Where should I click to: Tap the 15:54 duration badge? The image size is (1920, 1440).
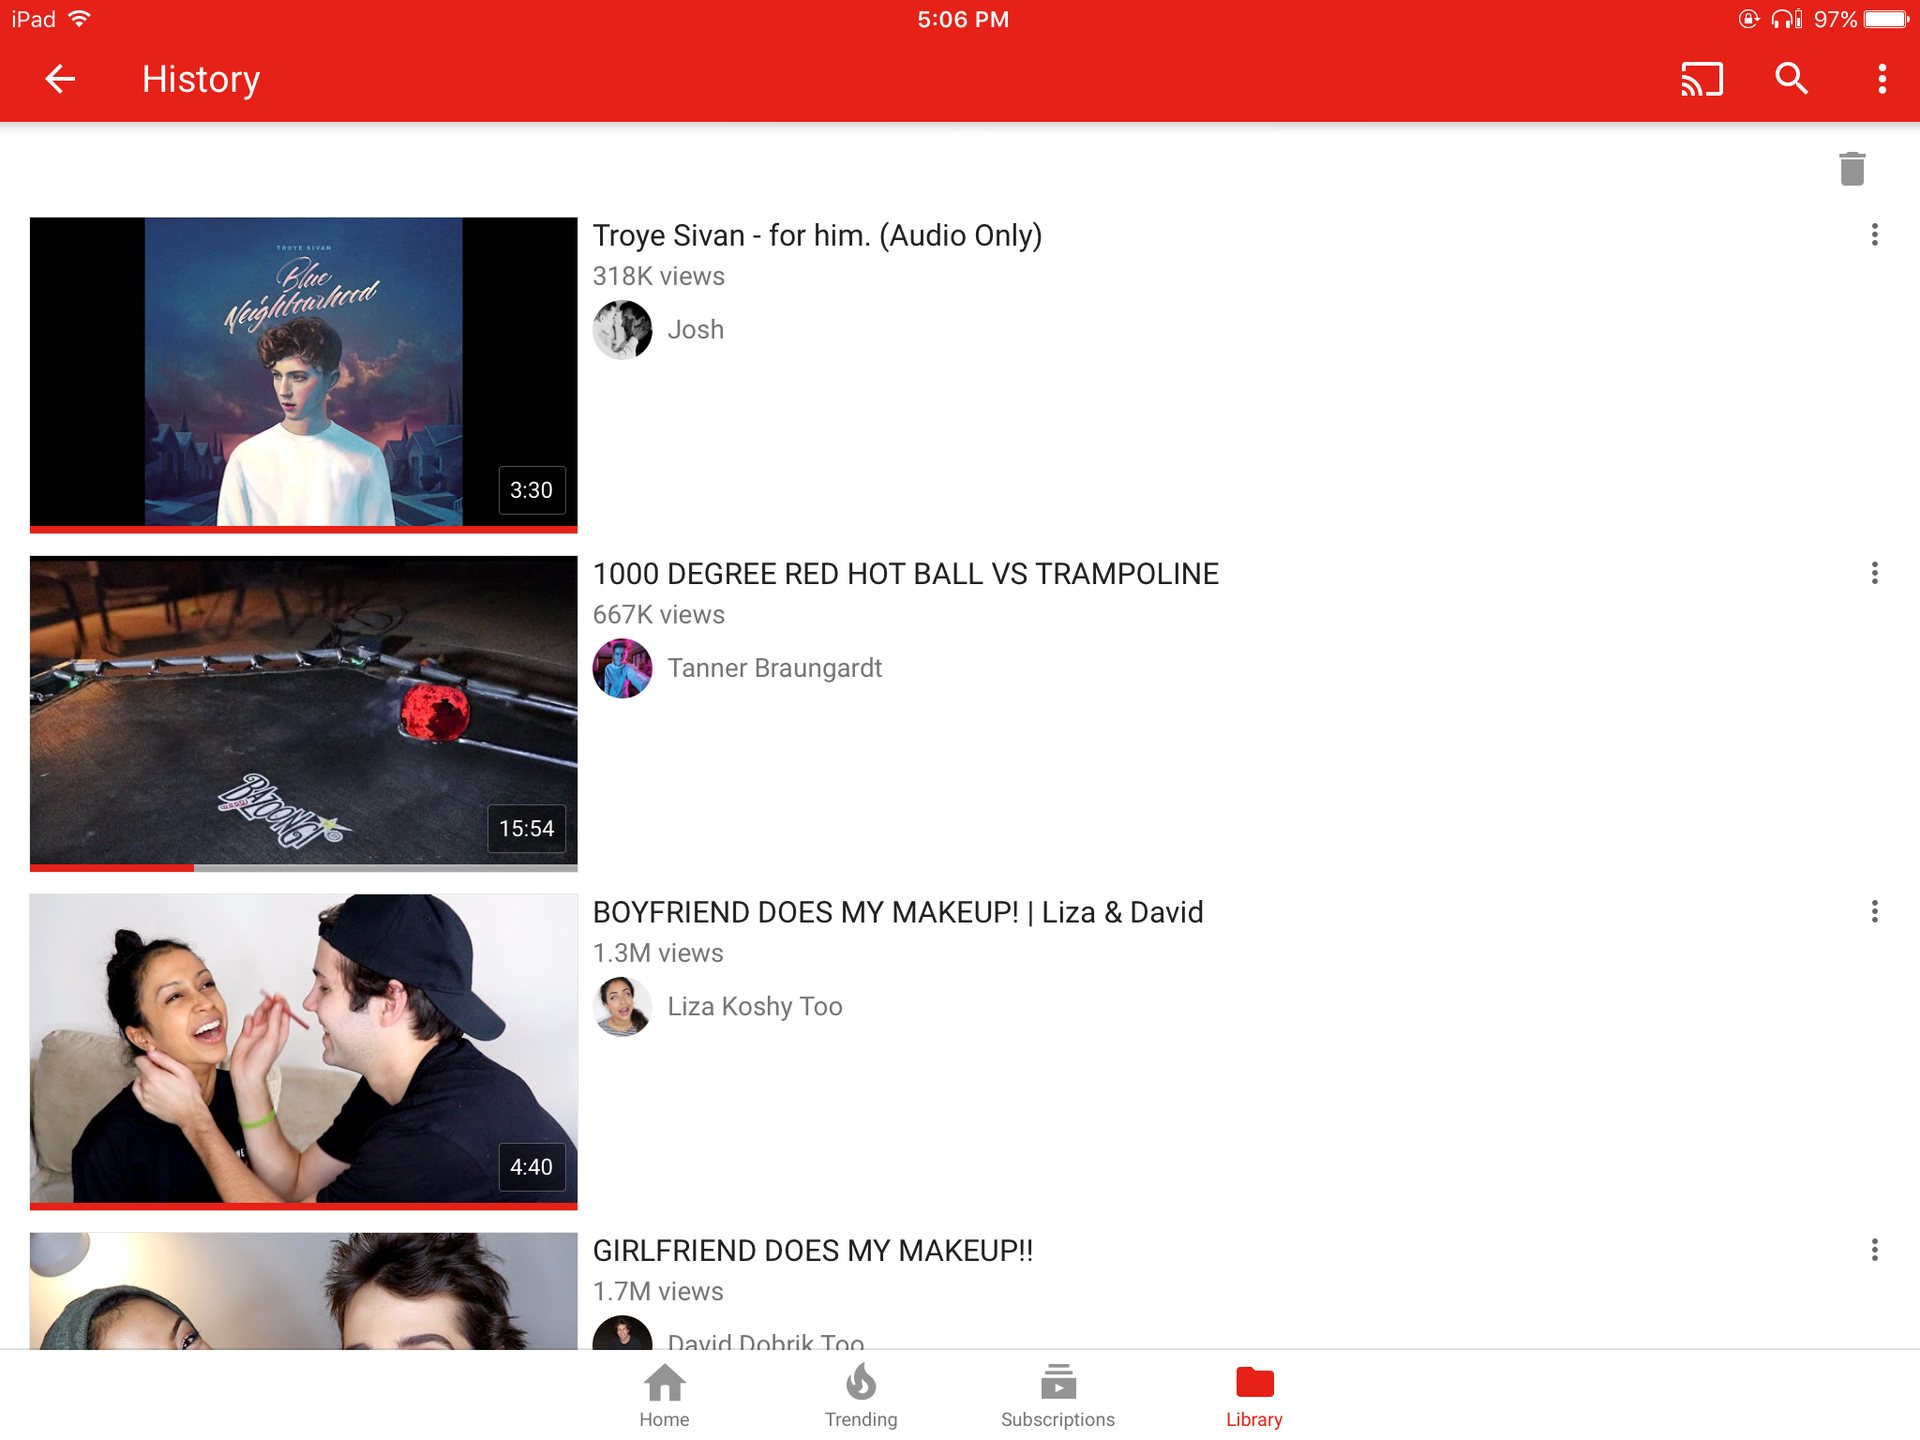(526, 828)
